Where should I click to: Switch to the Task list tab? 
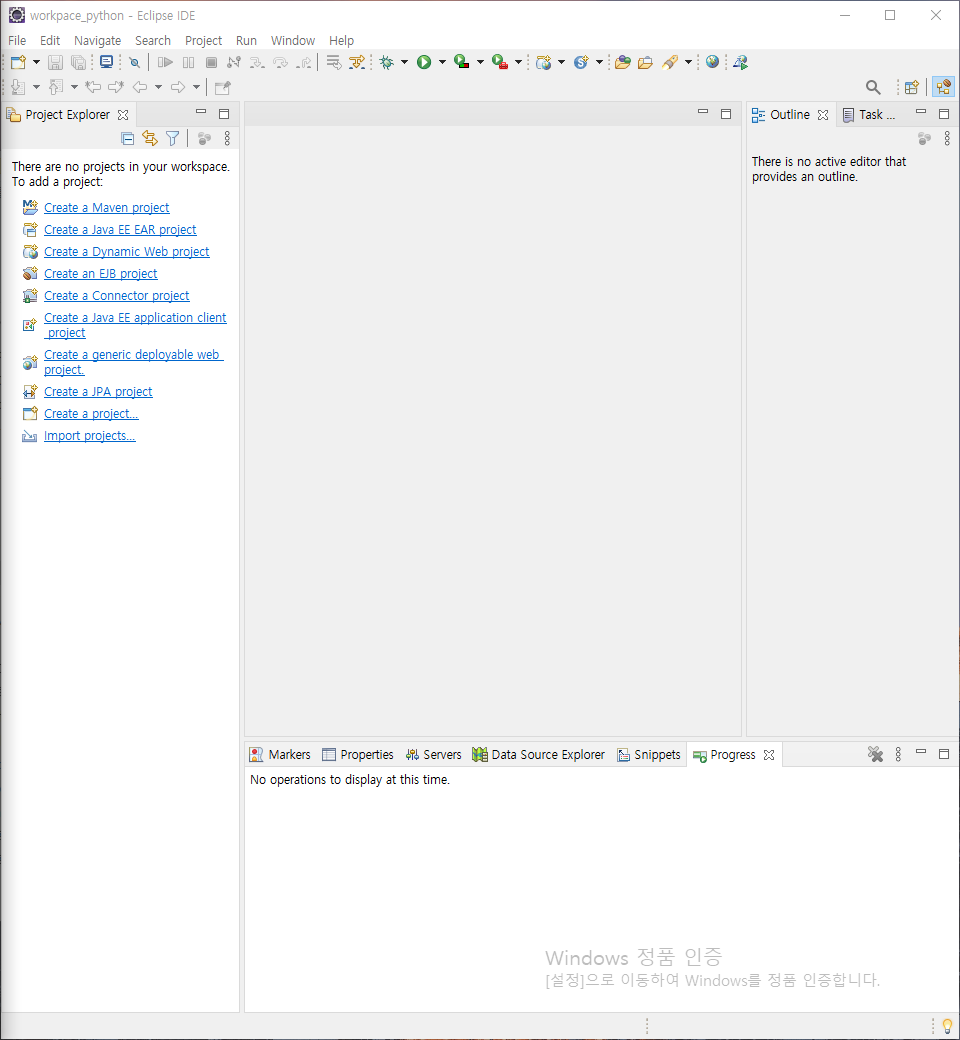(x=869, y=115)
